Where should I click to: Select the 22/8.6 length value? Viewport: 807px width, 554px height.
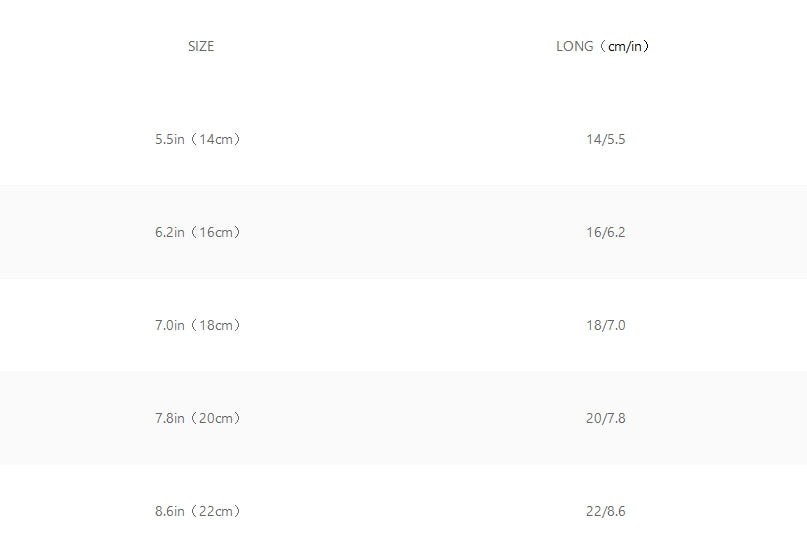point(606,511)
